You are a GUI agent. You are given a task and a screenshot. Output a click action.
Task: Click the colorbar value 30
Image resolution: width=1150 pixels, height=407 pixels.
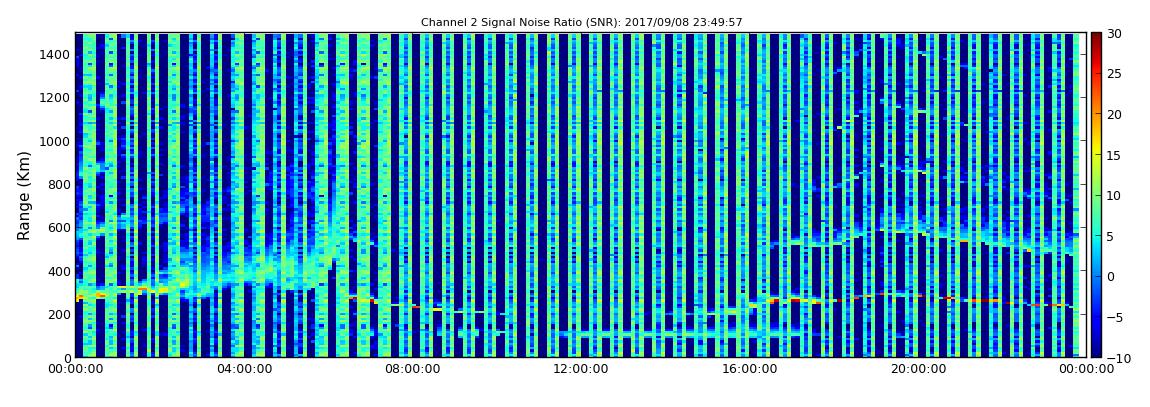(x=1114, y=34)
